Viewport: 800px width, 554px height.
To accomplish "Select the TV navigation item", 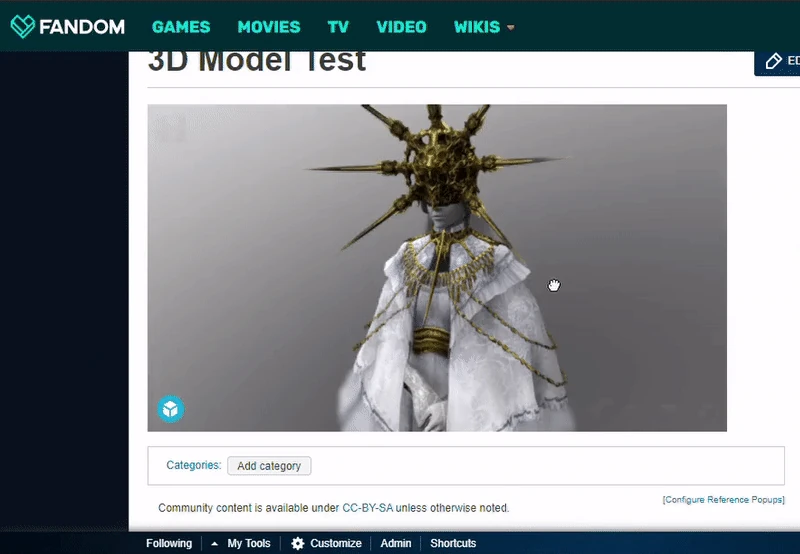I will coord(338,27).
